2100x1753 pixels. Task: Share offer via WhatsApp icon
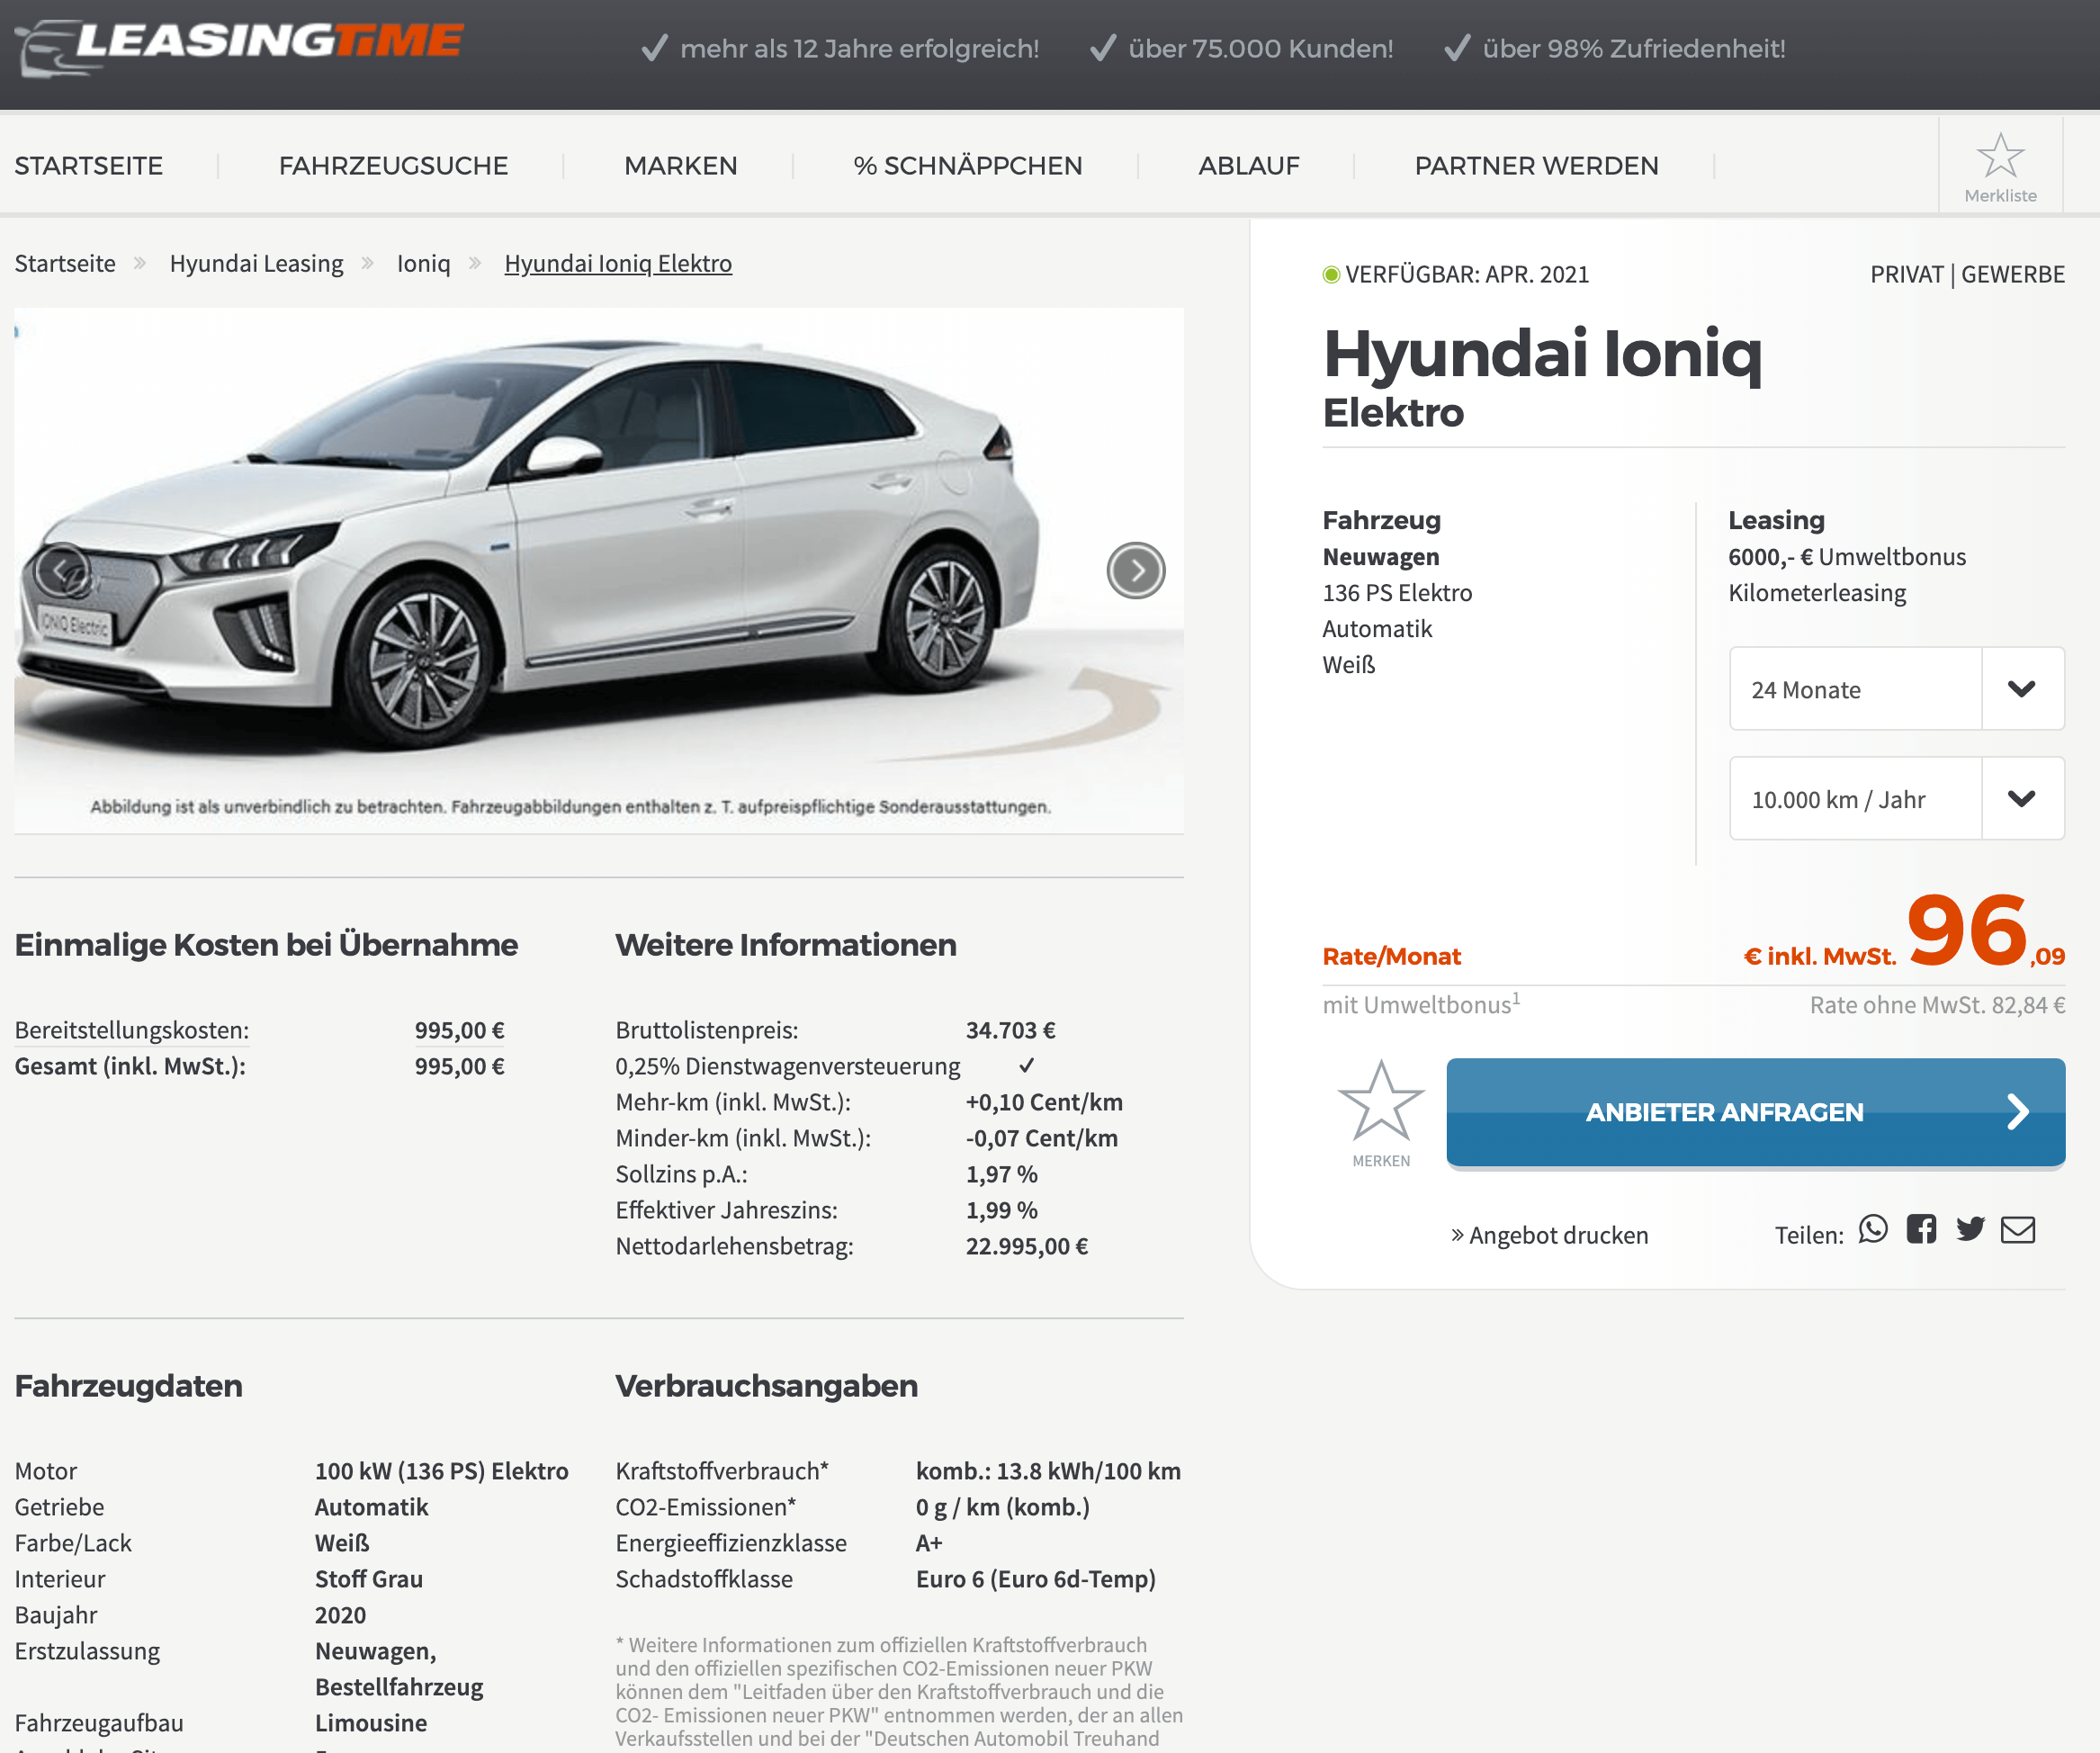coord(1873,1229)
